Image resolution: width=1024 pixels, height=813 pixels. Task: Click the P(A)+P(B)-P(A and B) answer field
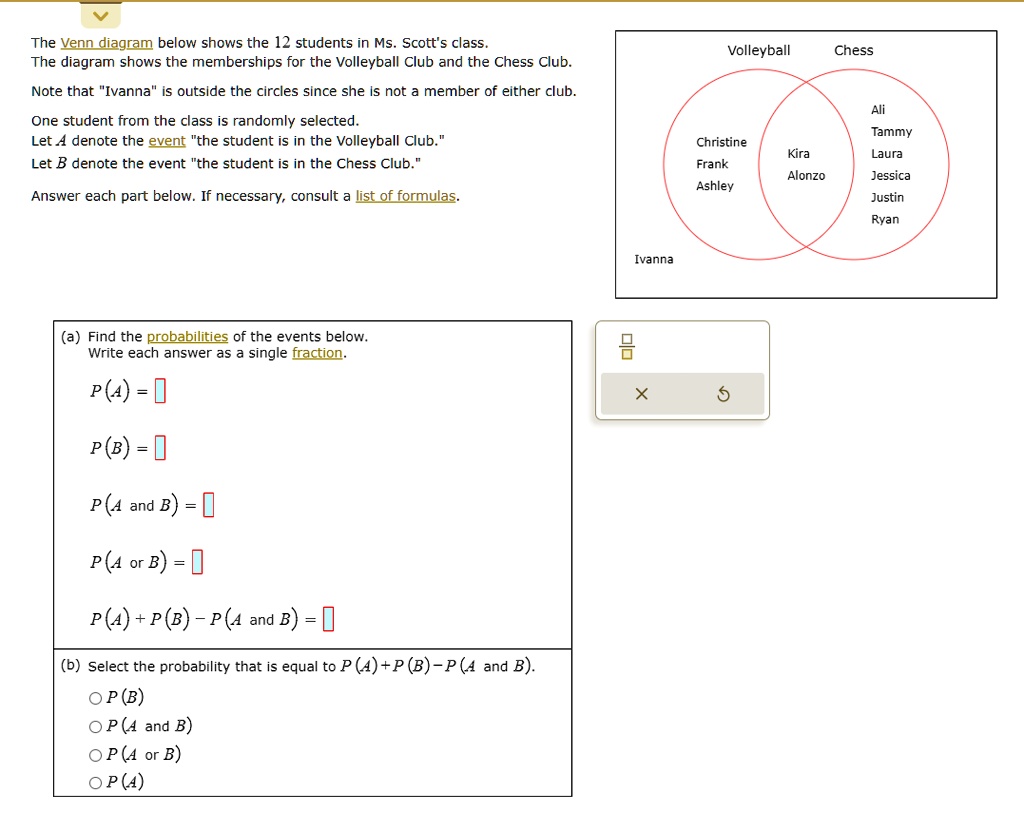click(x=328, y=618)
